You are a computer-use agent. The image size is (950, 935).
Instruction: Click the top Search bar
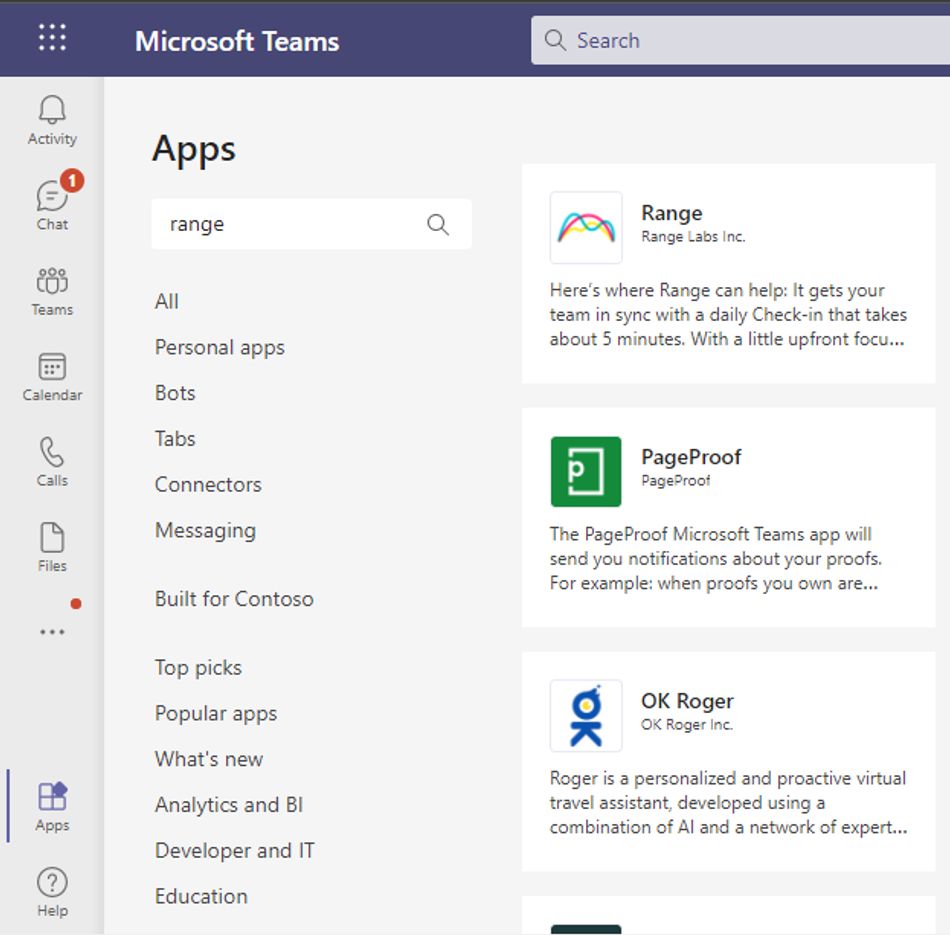pyautogui.click(x=740, y=40)
